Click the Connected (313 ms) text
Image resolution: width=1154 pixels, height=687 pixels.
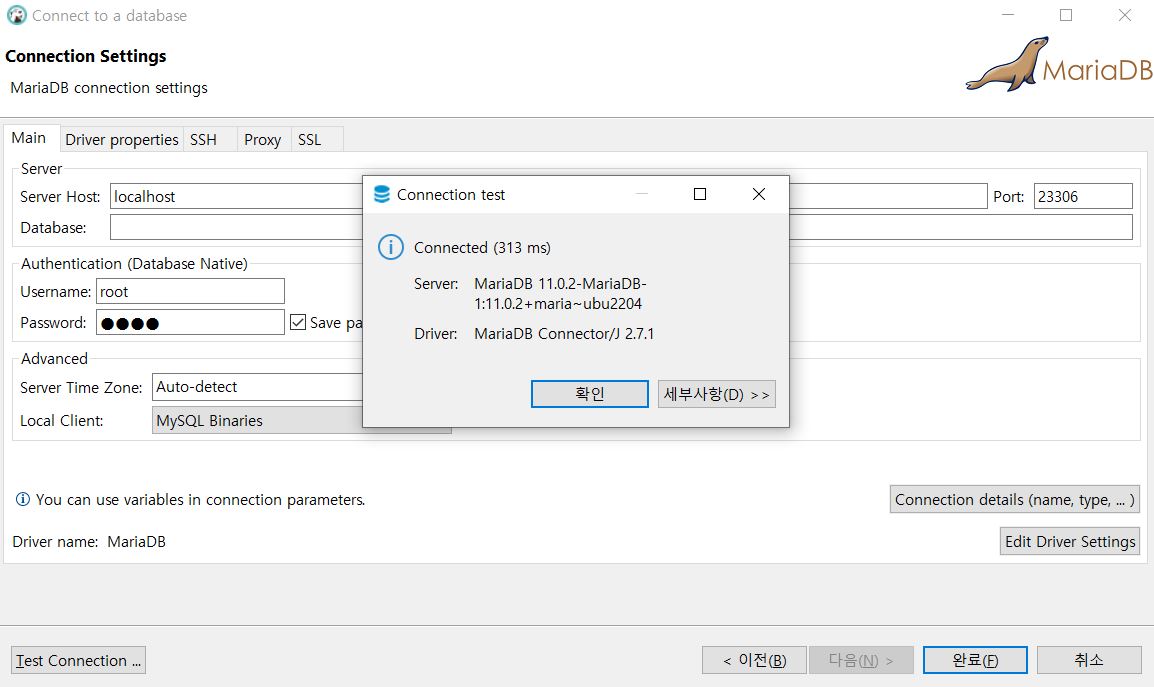point(482,247)
